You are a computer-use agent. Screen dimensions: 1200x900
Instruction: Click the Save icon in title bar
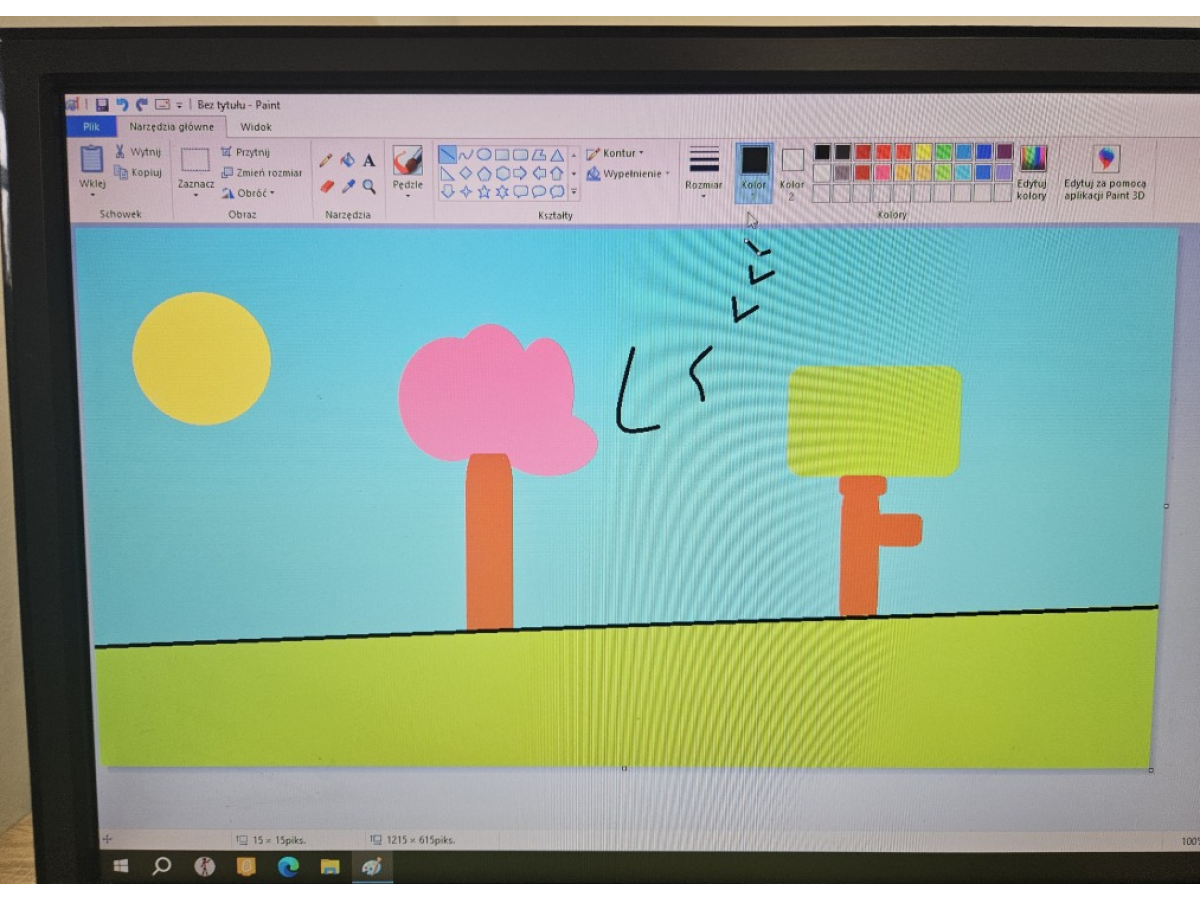click(x=102, y=105)
